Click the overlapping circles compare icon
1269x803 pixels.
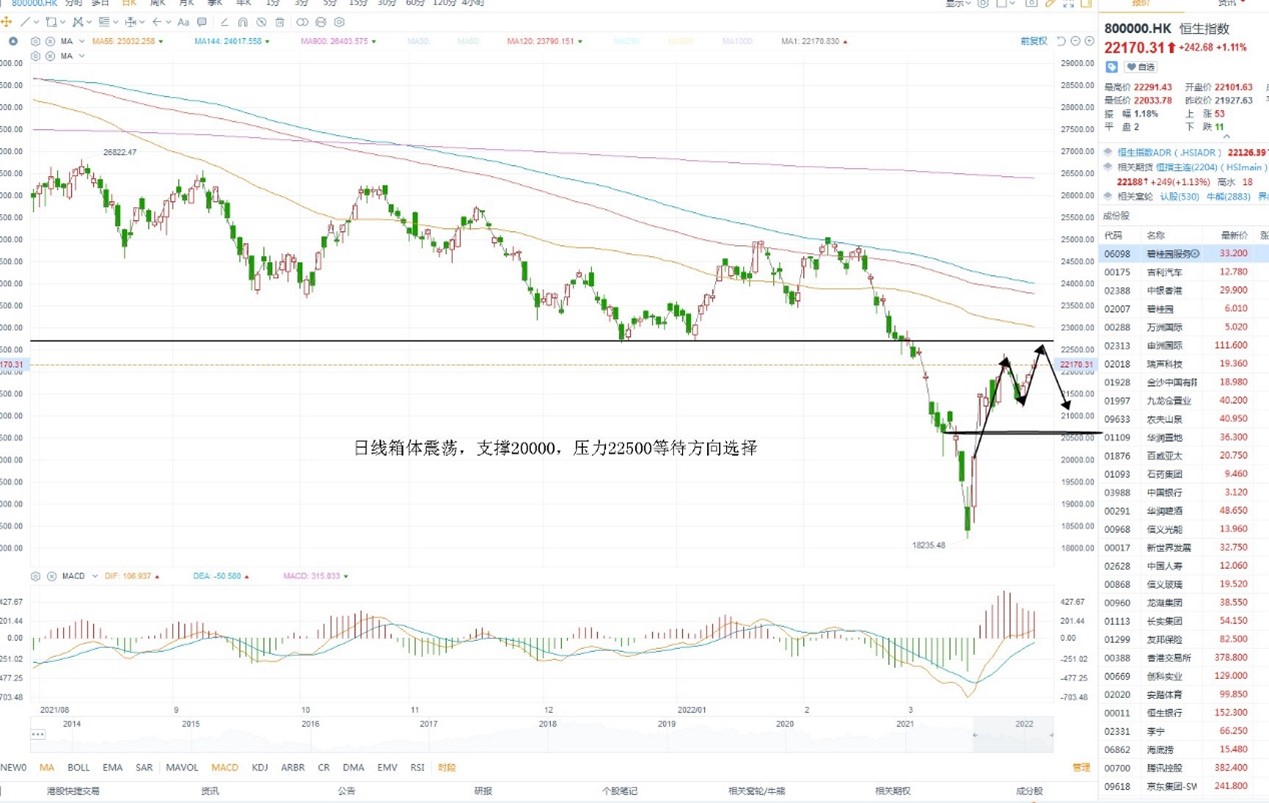302,22
